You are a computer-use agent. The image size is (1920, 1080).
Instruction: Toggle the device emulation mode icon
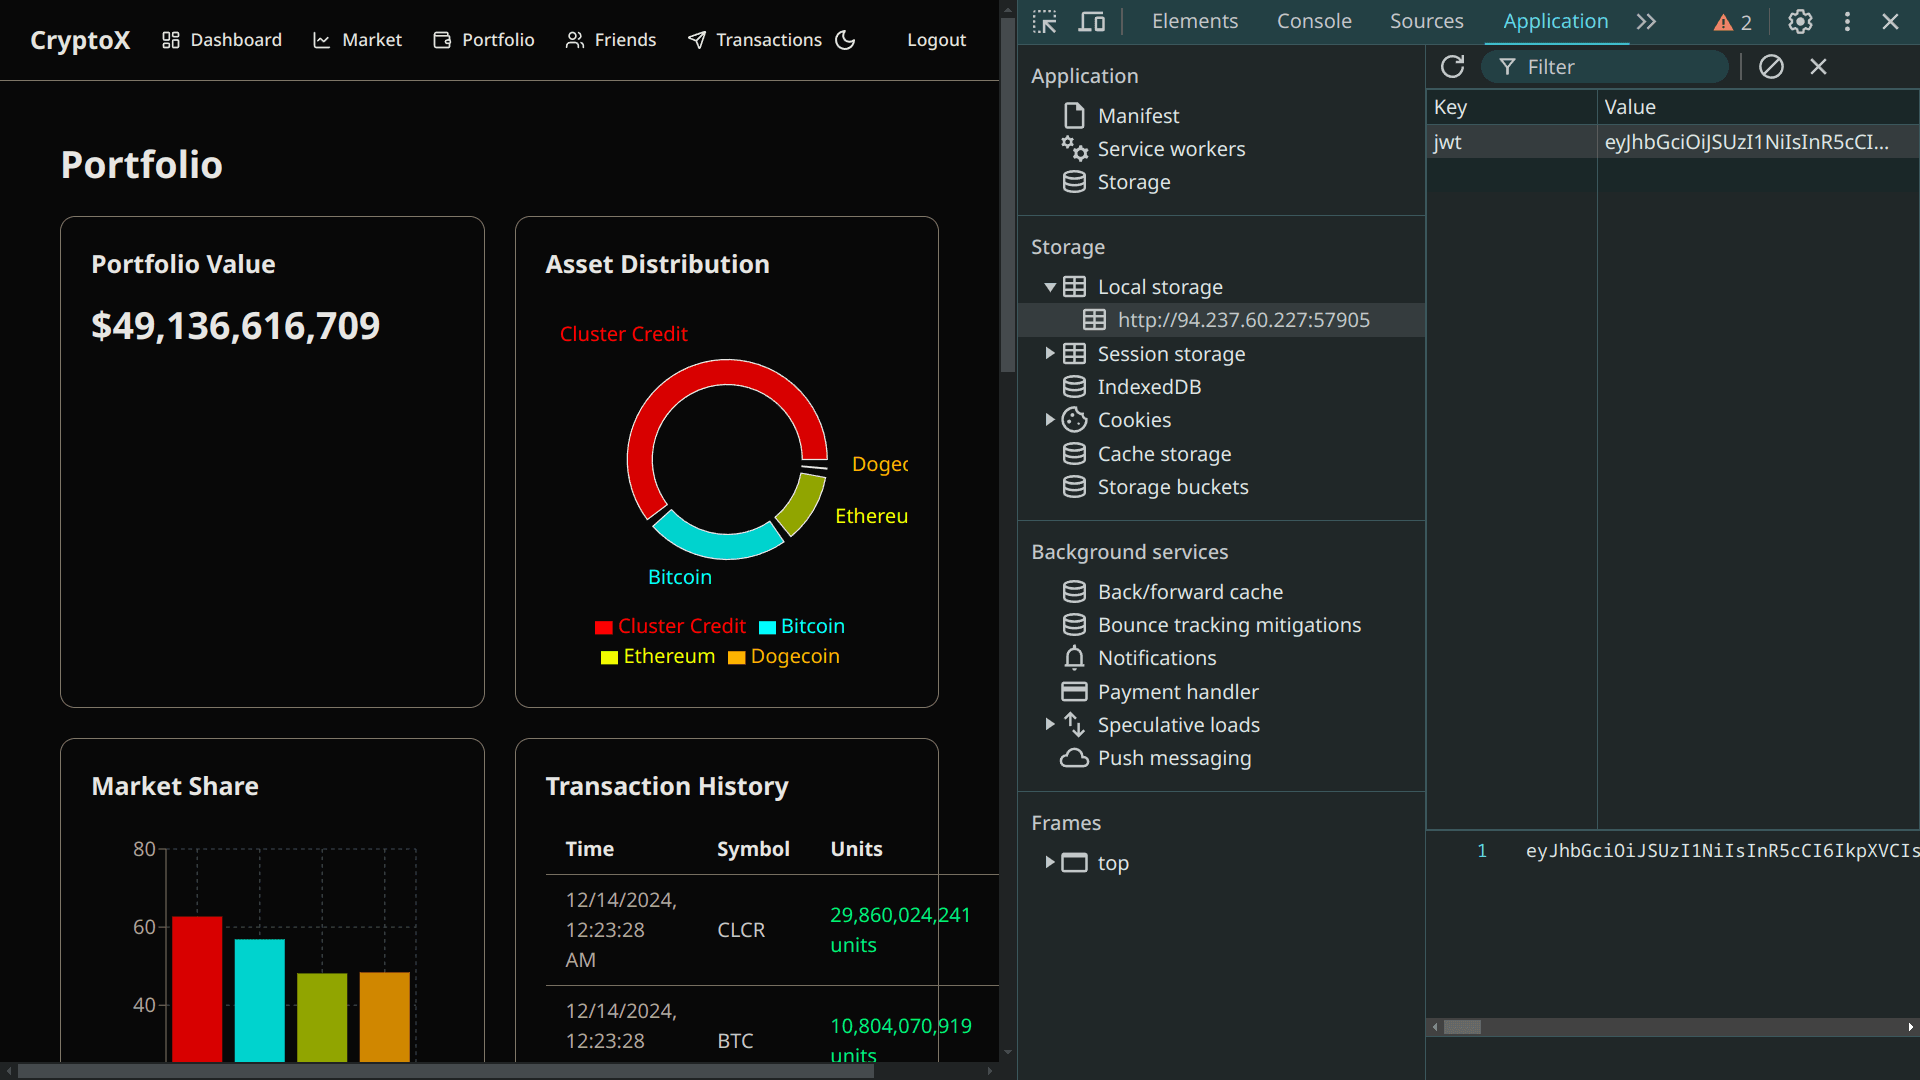[x=1091, y=21]
